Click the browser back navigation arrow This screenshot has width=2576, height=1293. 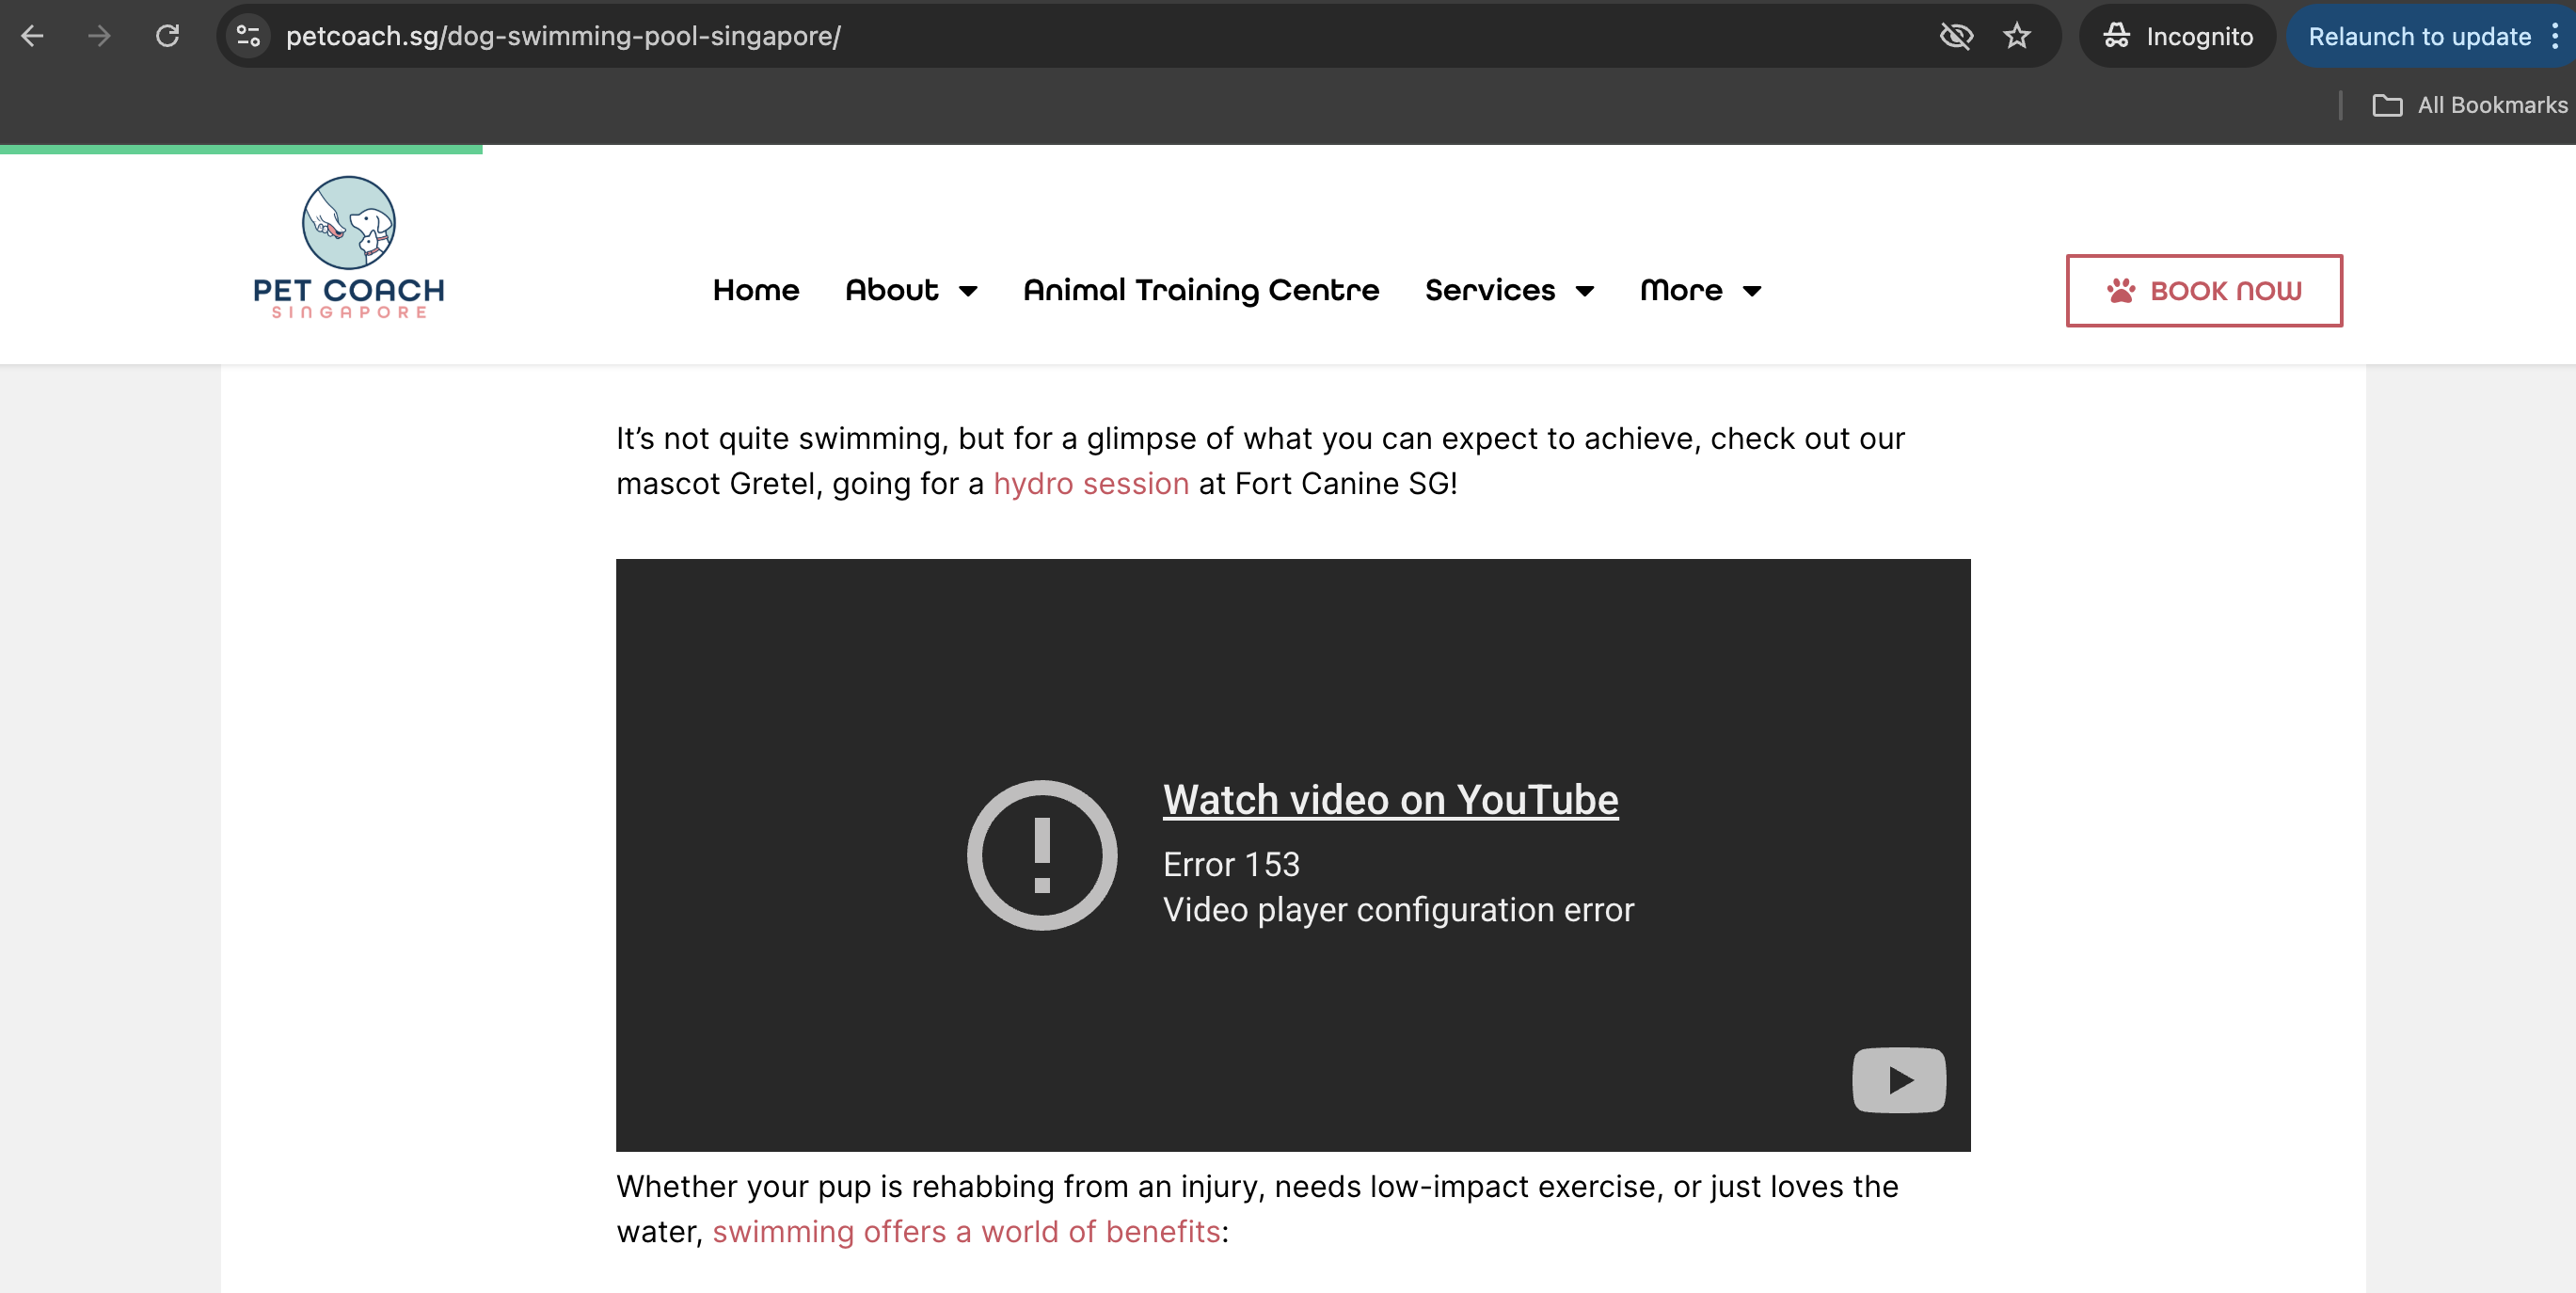point(33,36)
